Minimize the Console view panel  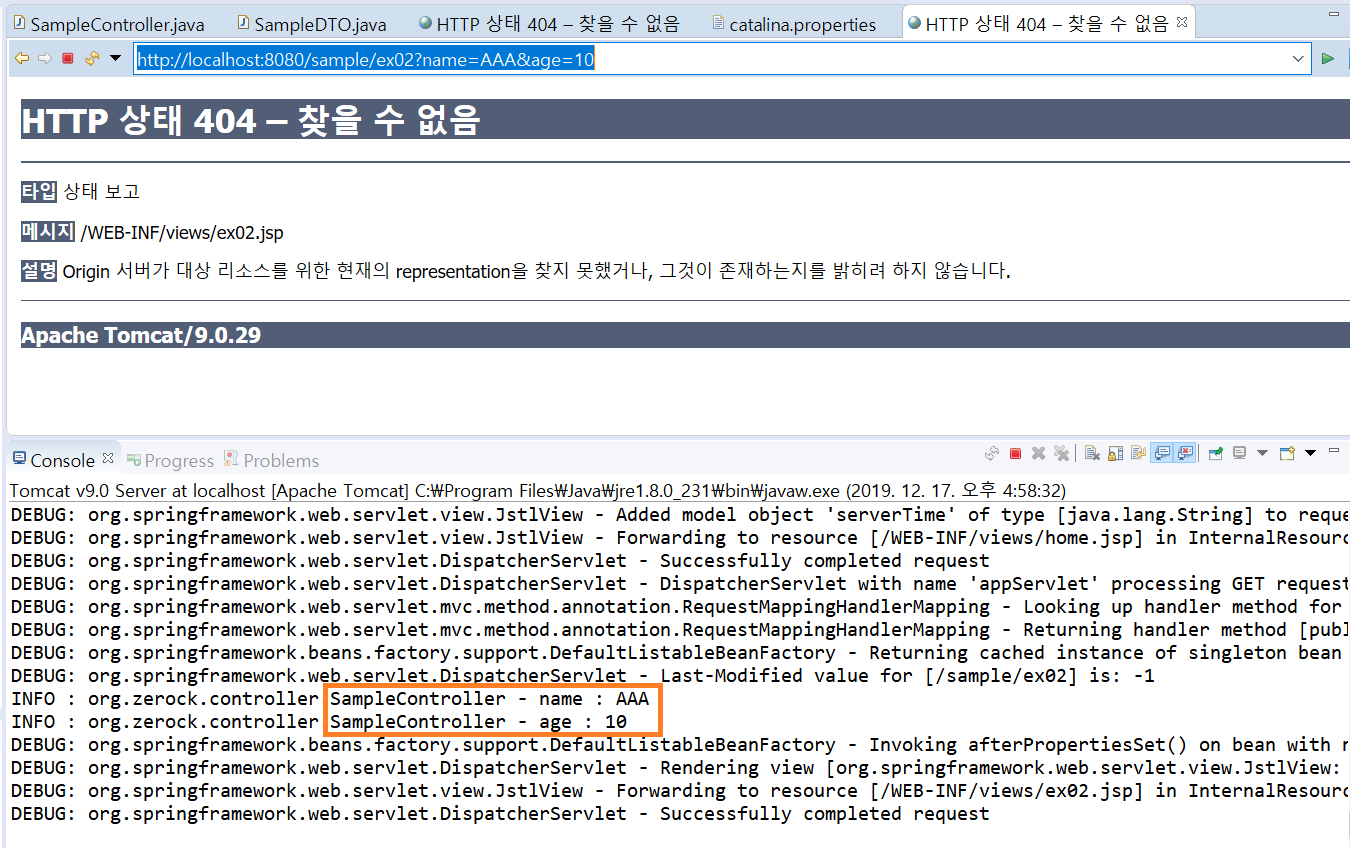(1334, 450)
